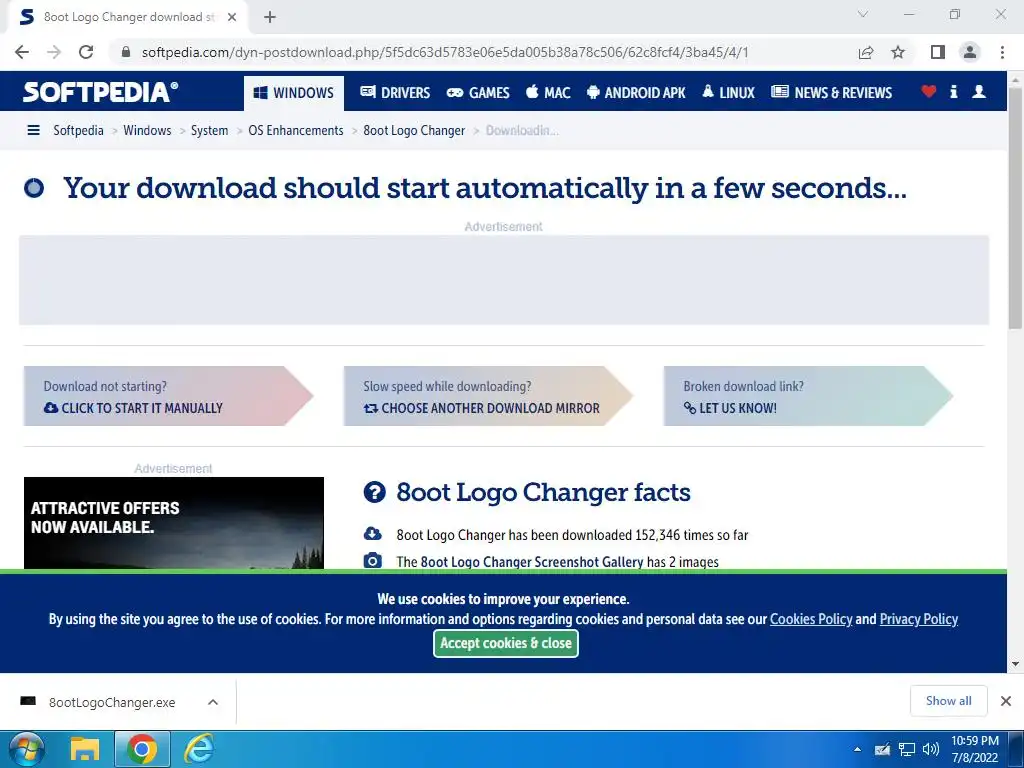Viewport: 1024px width, 768px height.
Task: Go to Softpedia breadcrumb link
Action: pos(78,131)
